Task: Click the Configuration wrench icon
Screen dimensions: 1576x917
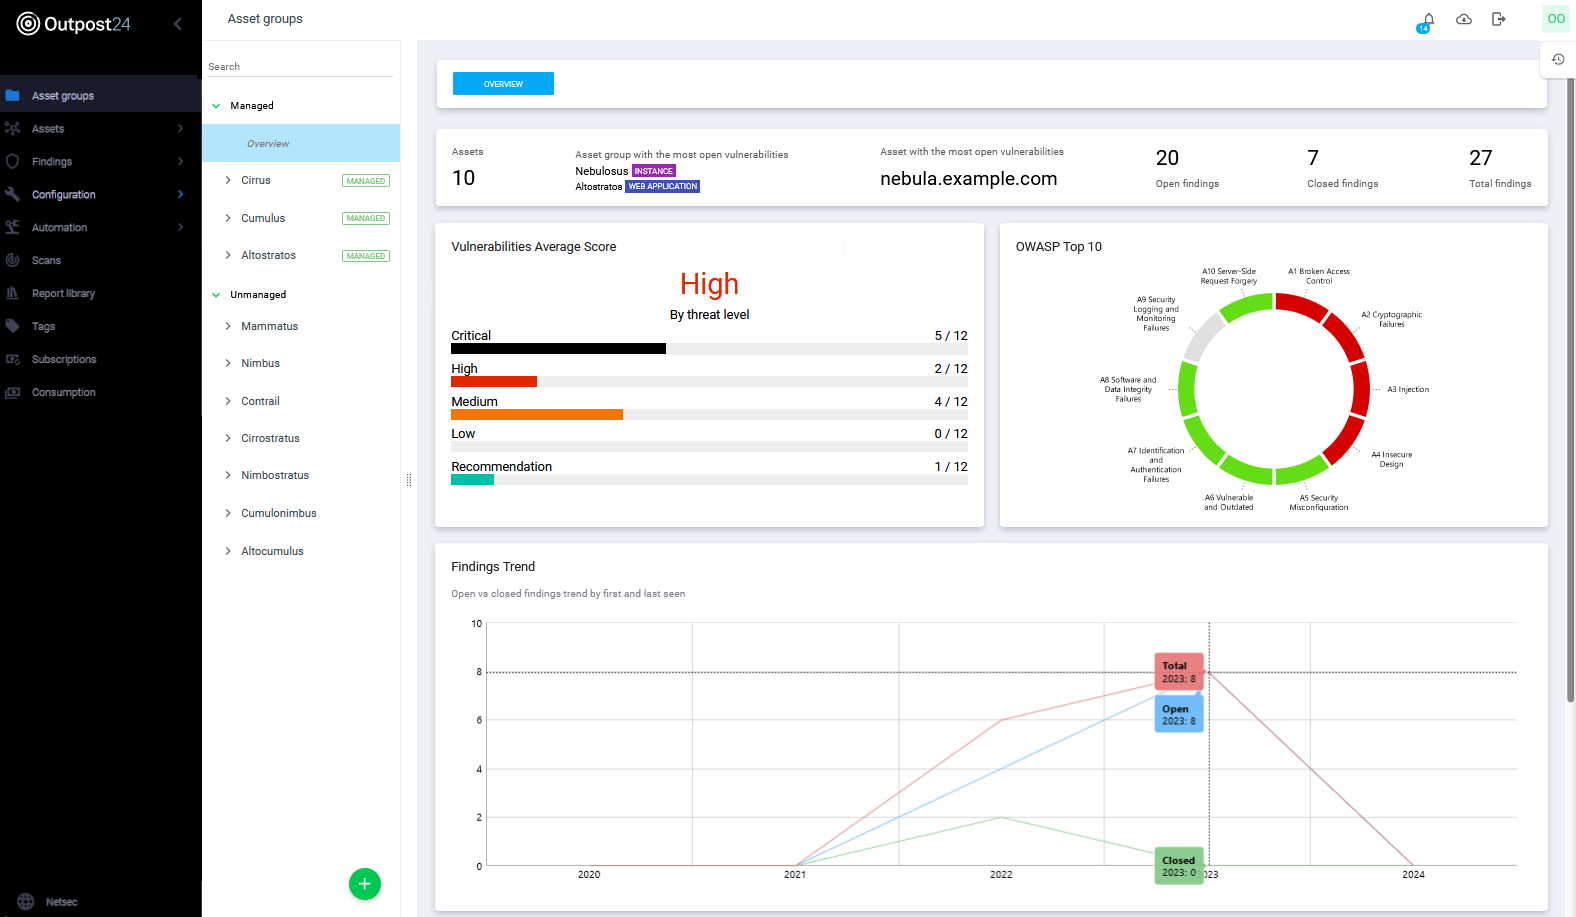Action: point(12,195)
